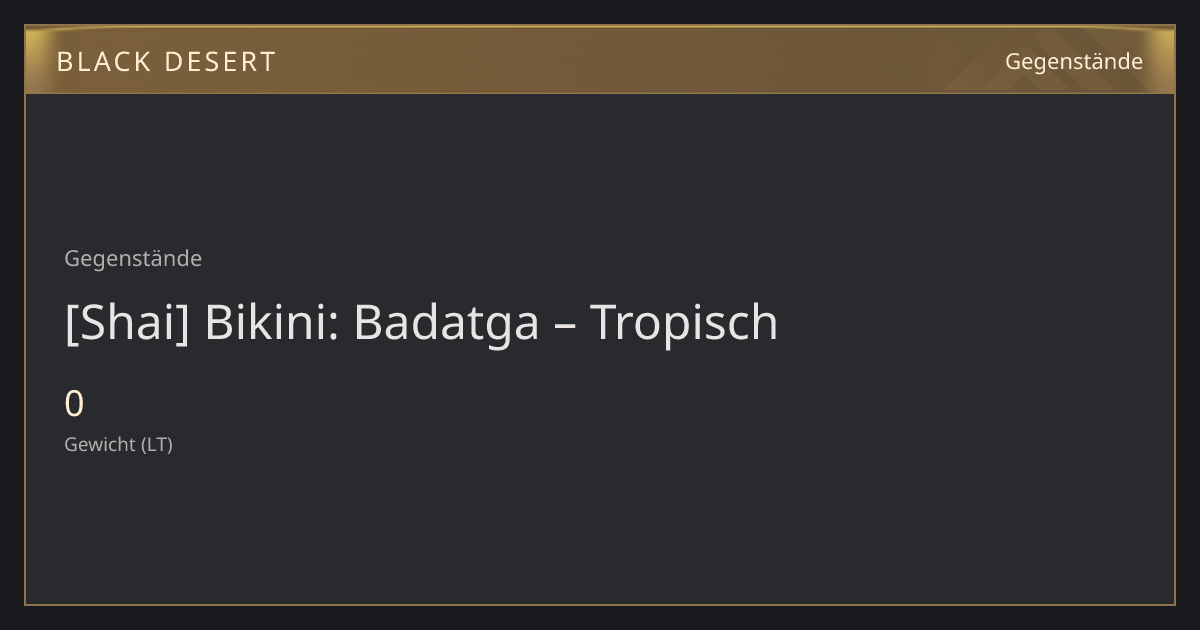Image resolution: width=1200 pixels, height=630 pixels.
Task: Click the word DESERT in the logo
Action: [220, 62]
